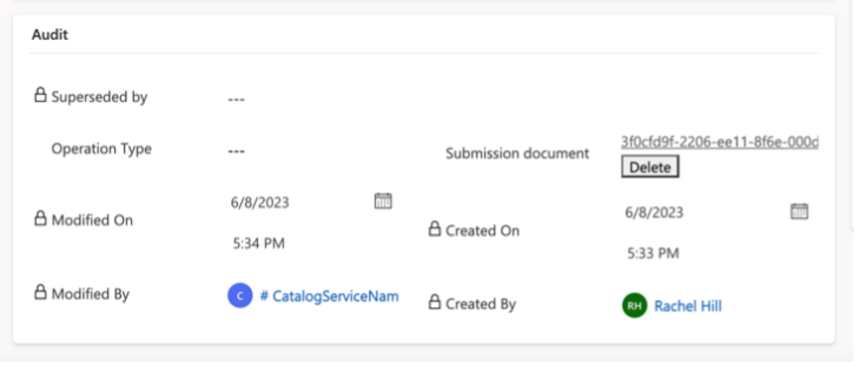Click the lock icon beside Modified On
Viewport: 858px width, 366px height.
click(40, 219)
